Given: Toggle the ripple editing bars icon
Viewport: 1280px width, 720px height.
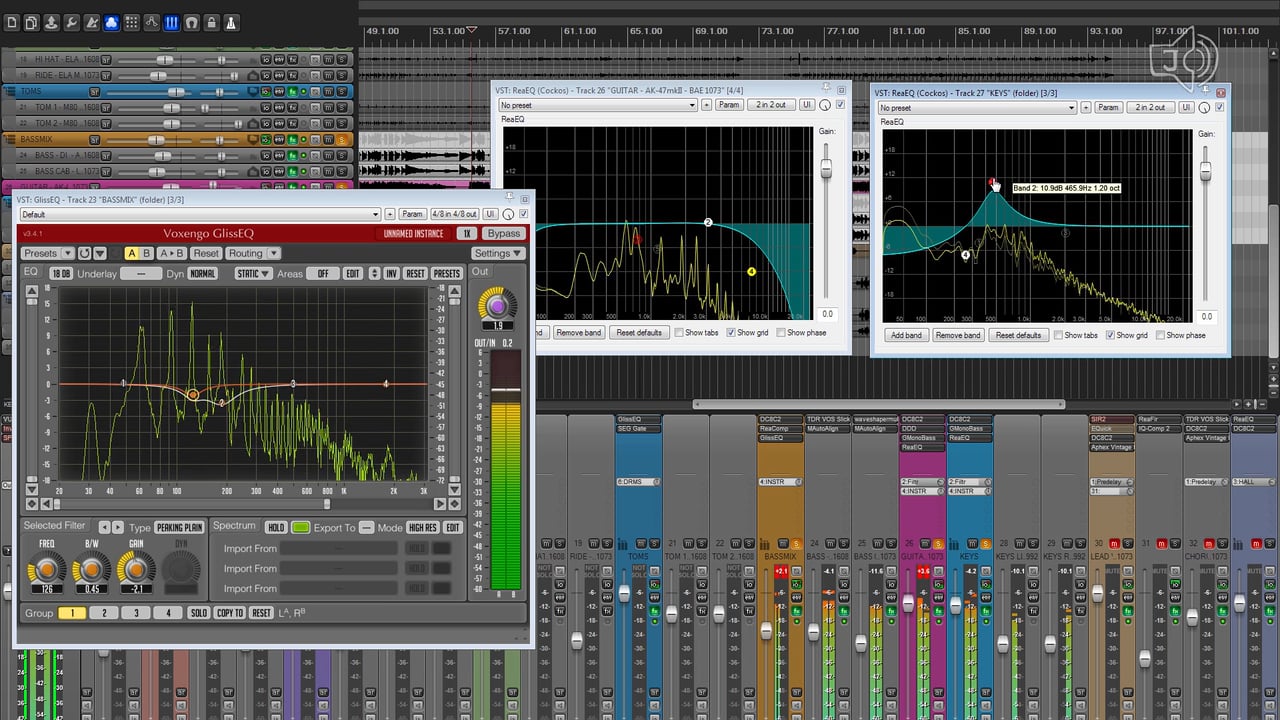Looking at the screenshot, I should [172, 22].
